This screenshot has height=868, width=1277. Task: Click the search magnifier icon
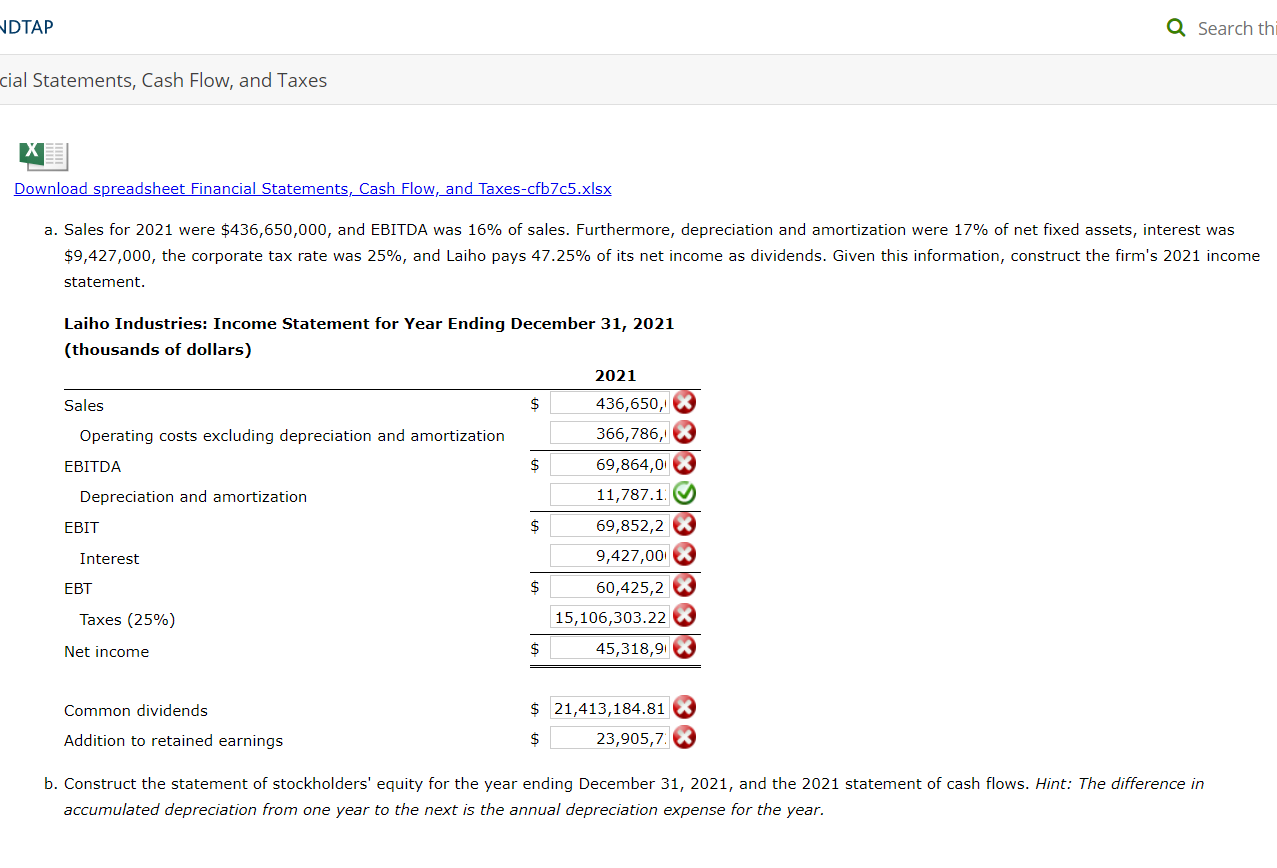point(1175,27)
